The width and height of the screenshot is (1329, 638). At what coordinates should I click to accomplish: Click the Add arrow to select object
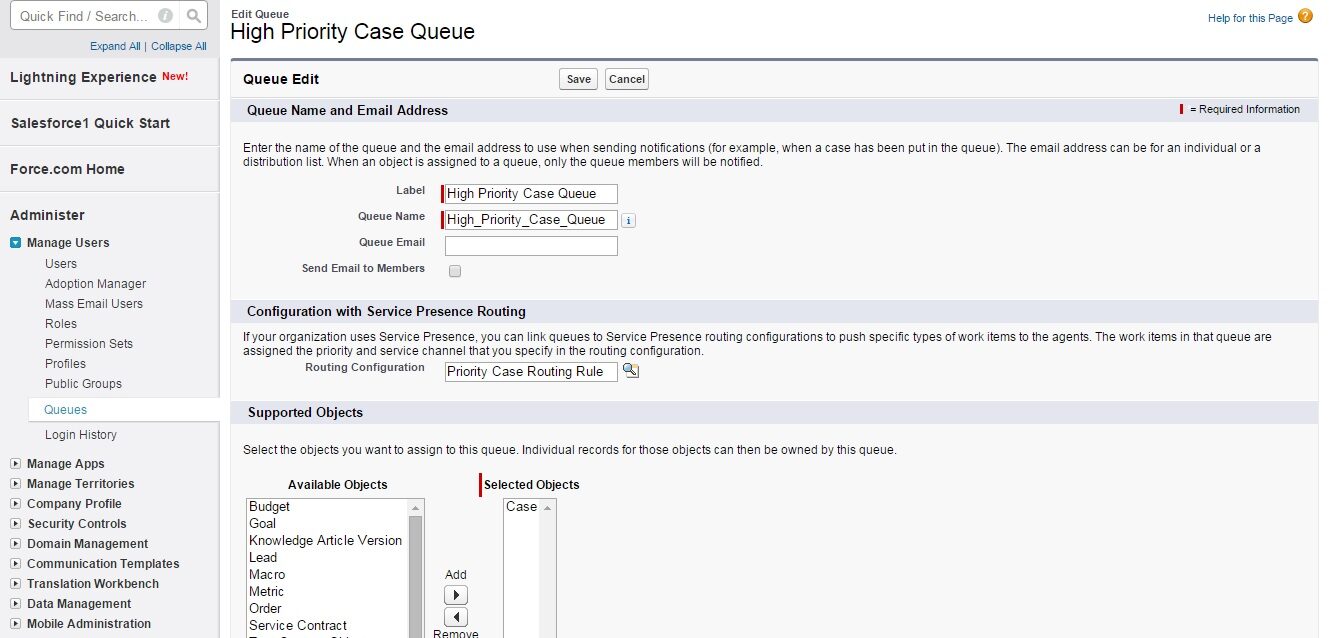pos(455,596)
